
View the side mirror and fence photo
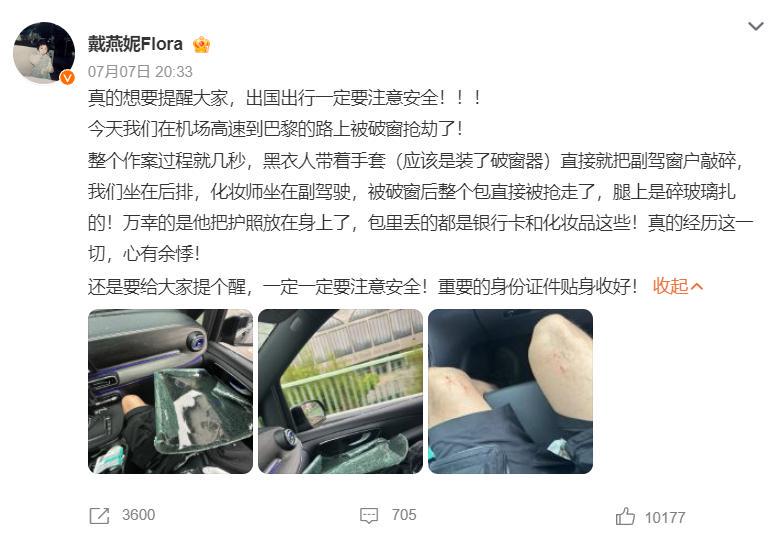340,391
